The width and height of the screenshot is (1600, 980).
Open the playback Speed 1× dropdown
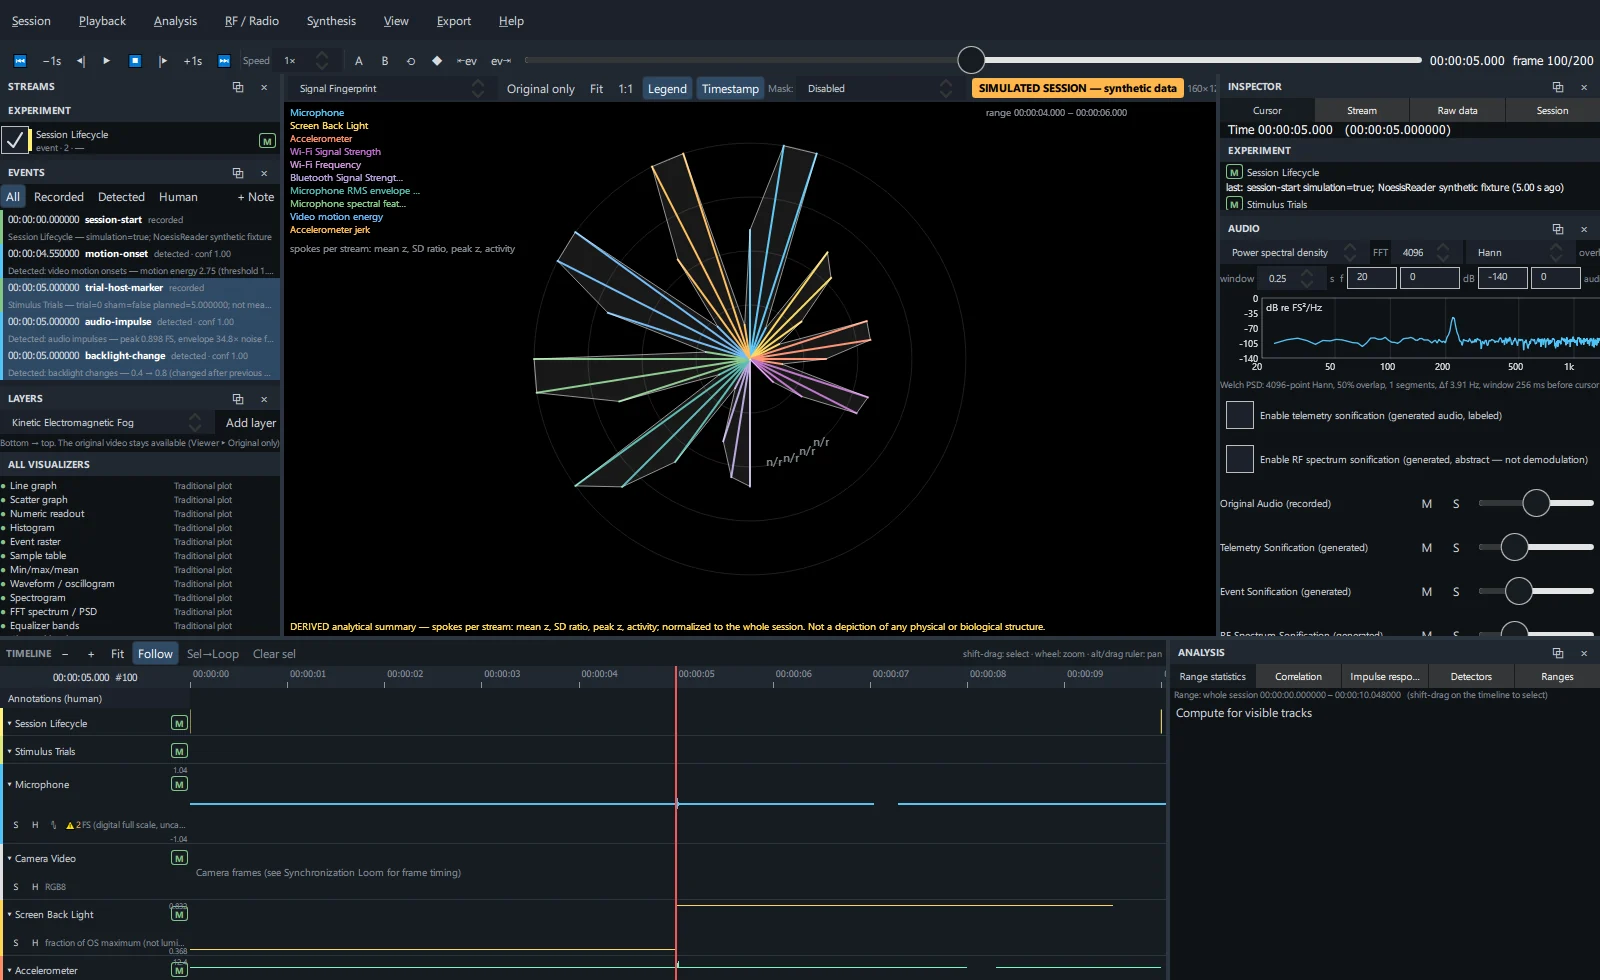pos(305,61)
